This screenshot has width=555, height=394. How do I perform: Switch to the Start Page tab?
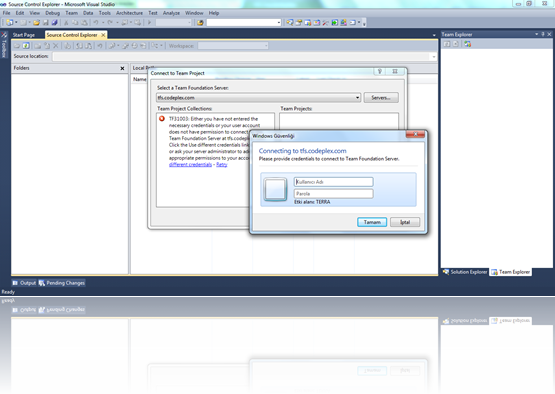24,35
